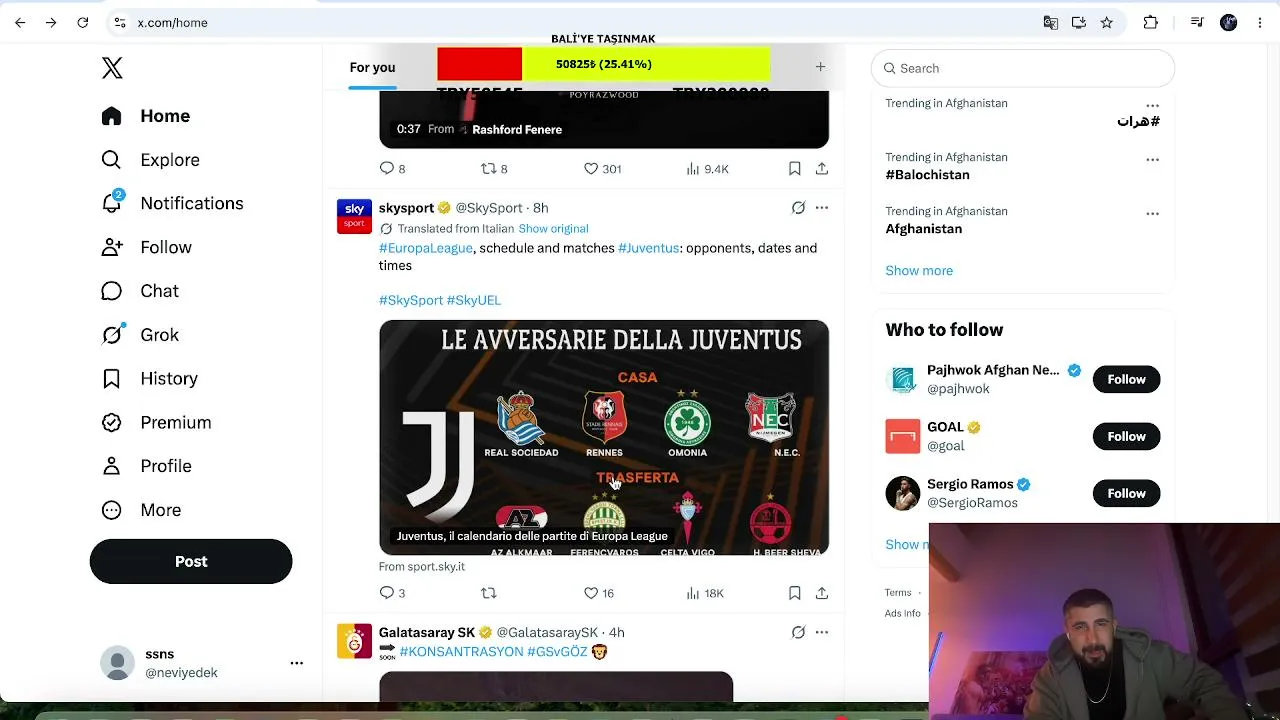Reload the page with browser refresh icon

click(x=83, y=22)
